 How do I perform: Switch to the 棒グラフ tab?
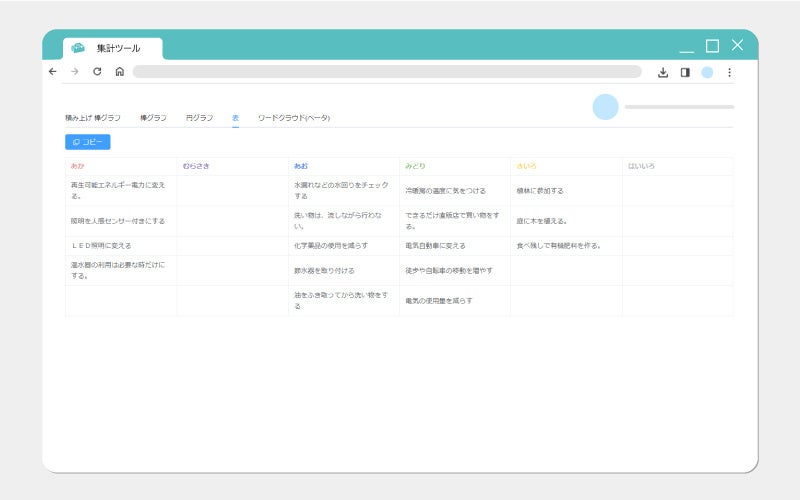coord(153,118)
